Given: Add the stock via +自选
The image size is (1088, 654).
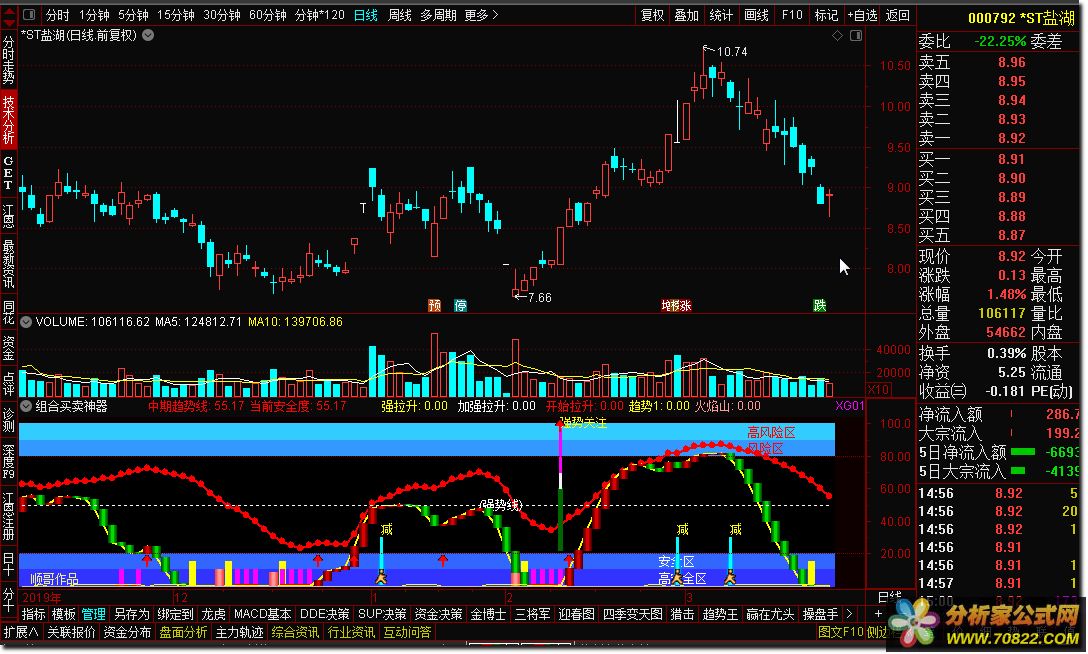Looking at the screenshot, I should pyautogui.click(x=862, y=15).
